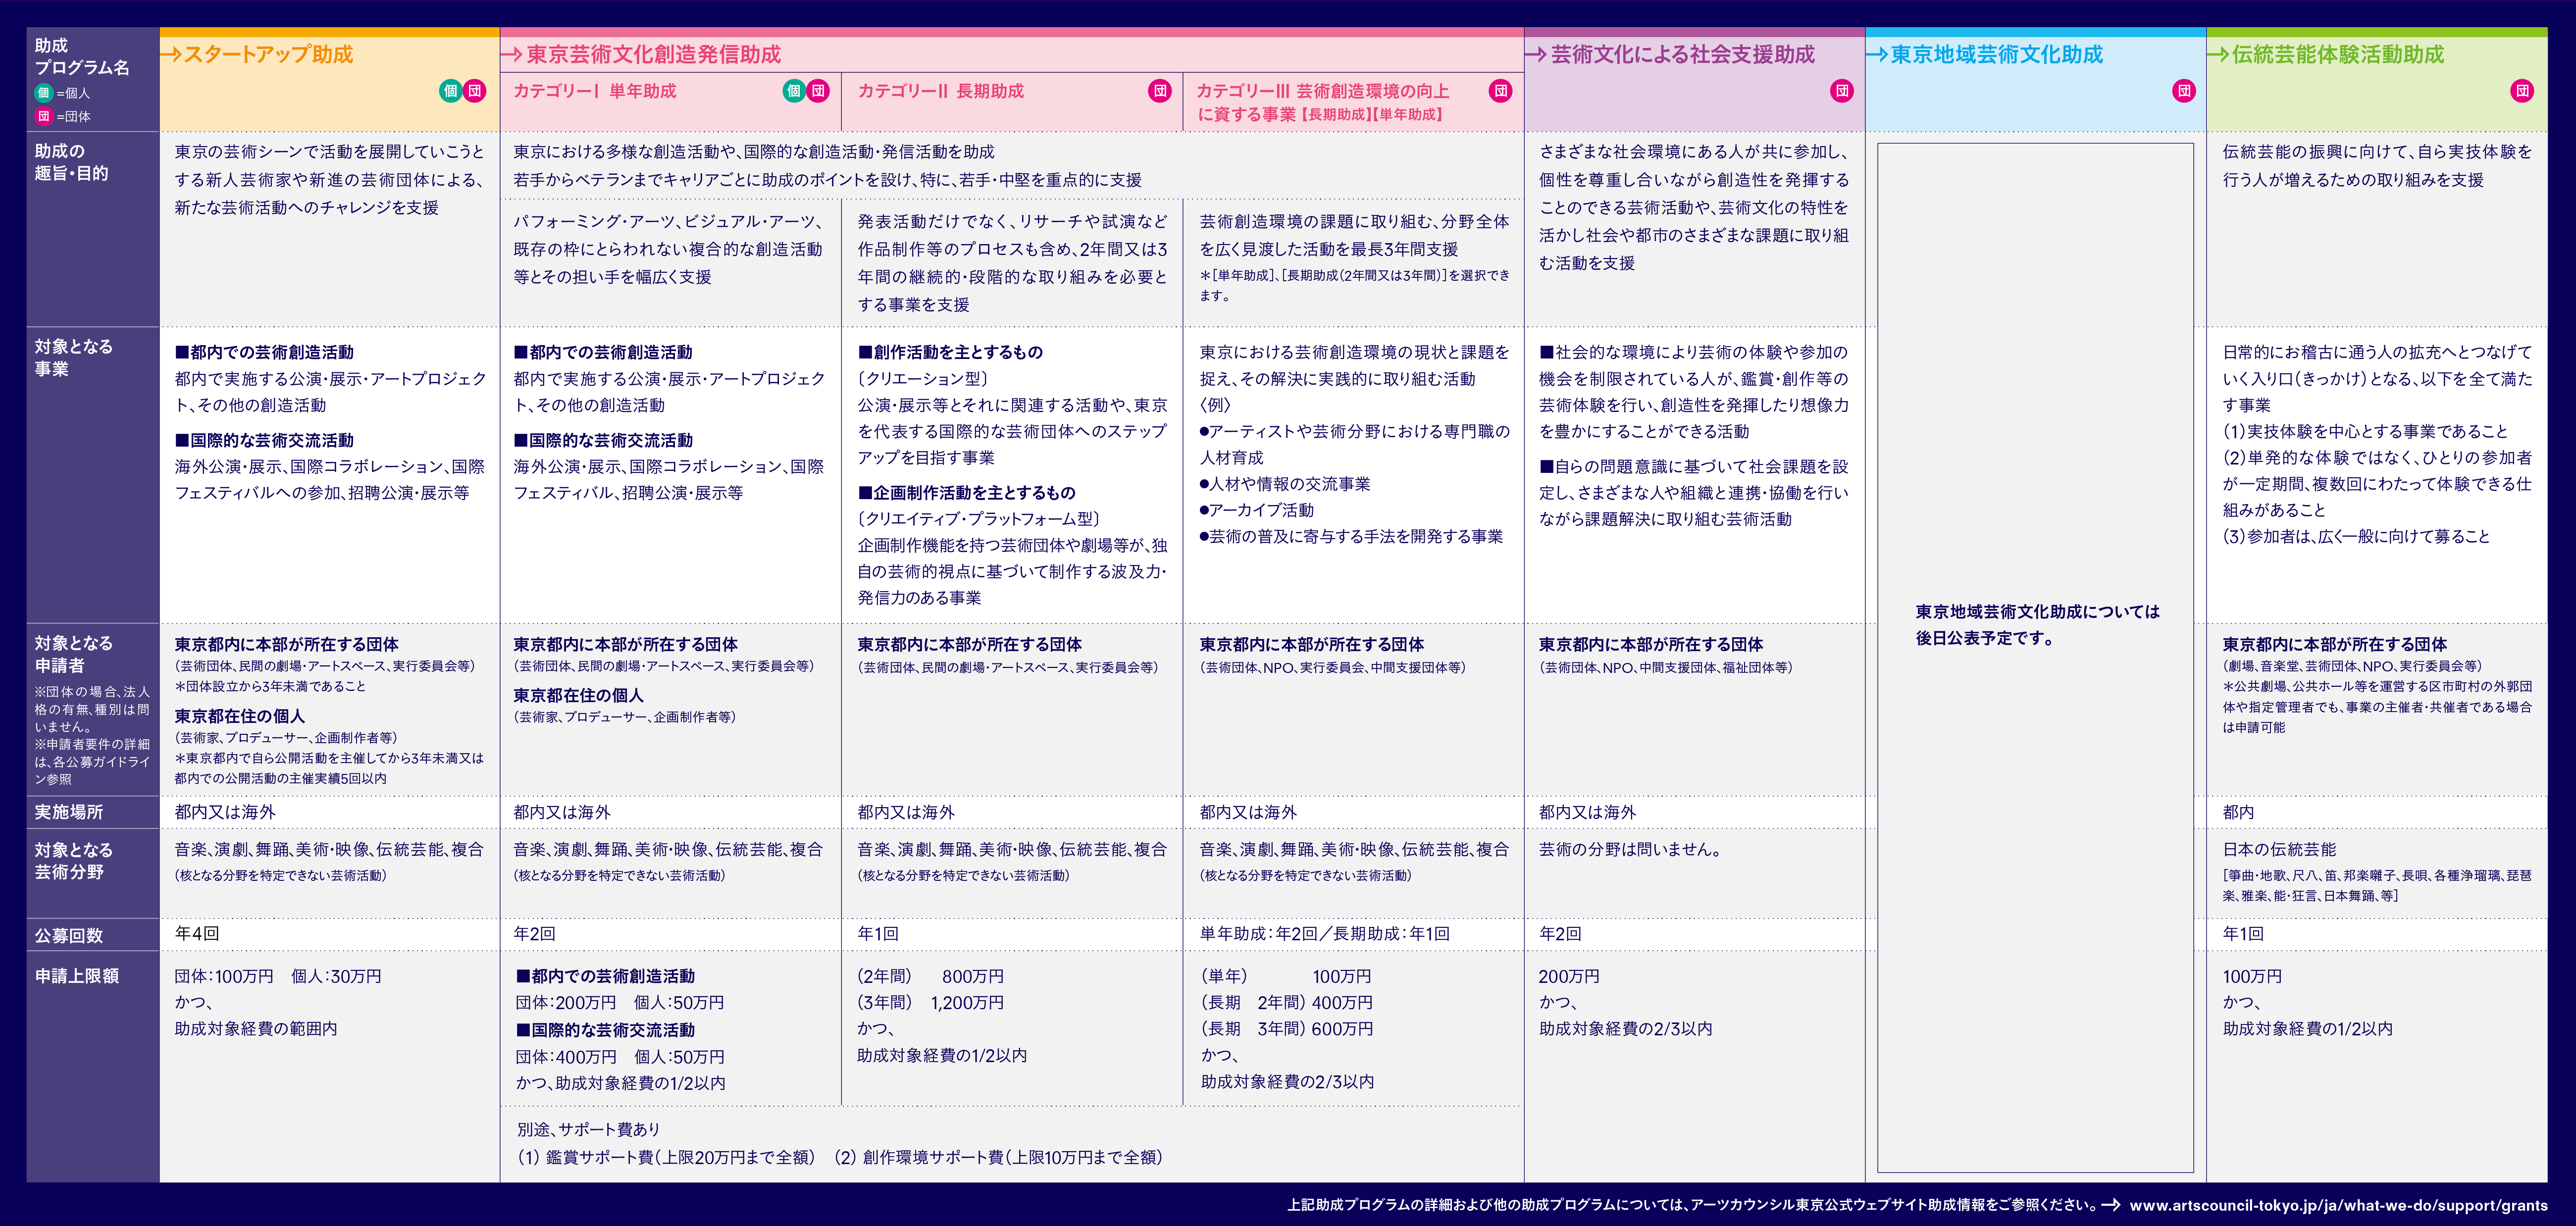Click the 申請上限額 row label
Screen dimensions: 2576x1226
tap(77, 976)
